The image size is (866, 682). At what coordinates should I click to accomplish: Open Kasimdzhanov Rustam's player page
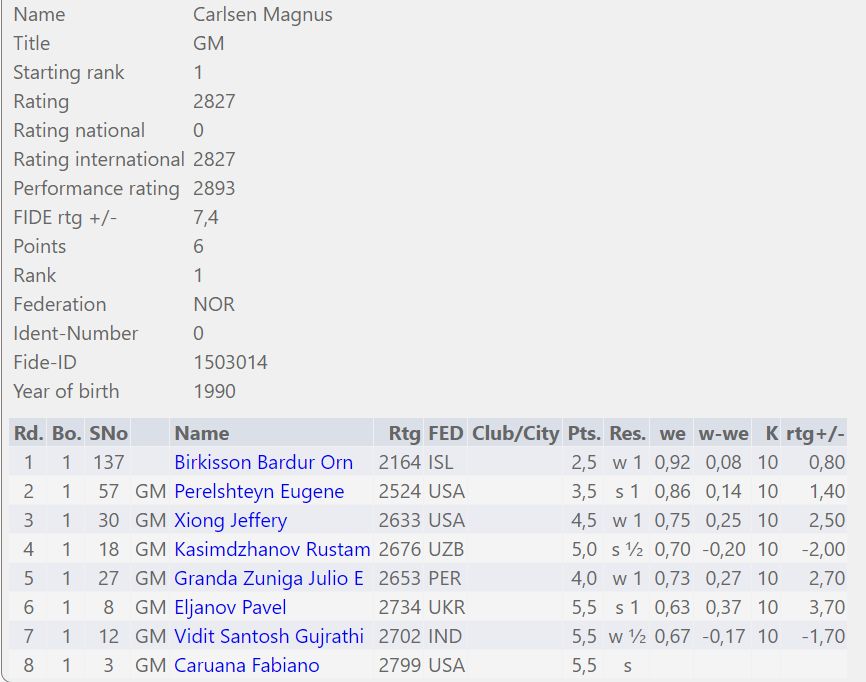click(x=272, y=550)
